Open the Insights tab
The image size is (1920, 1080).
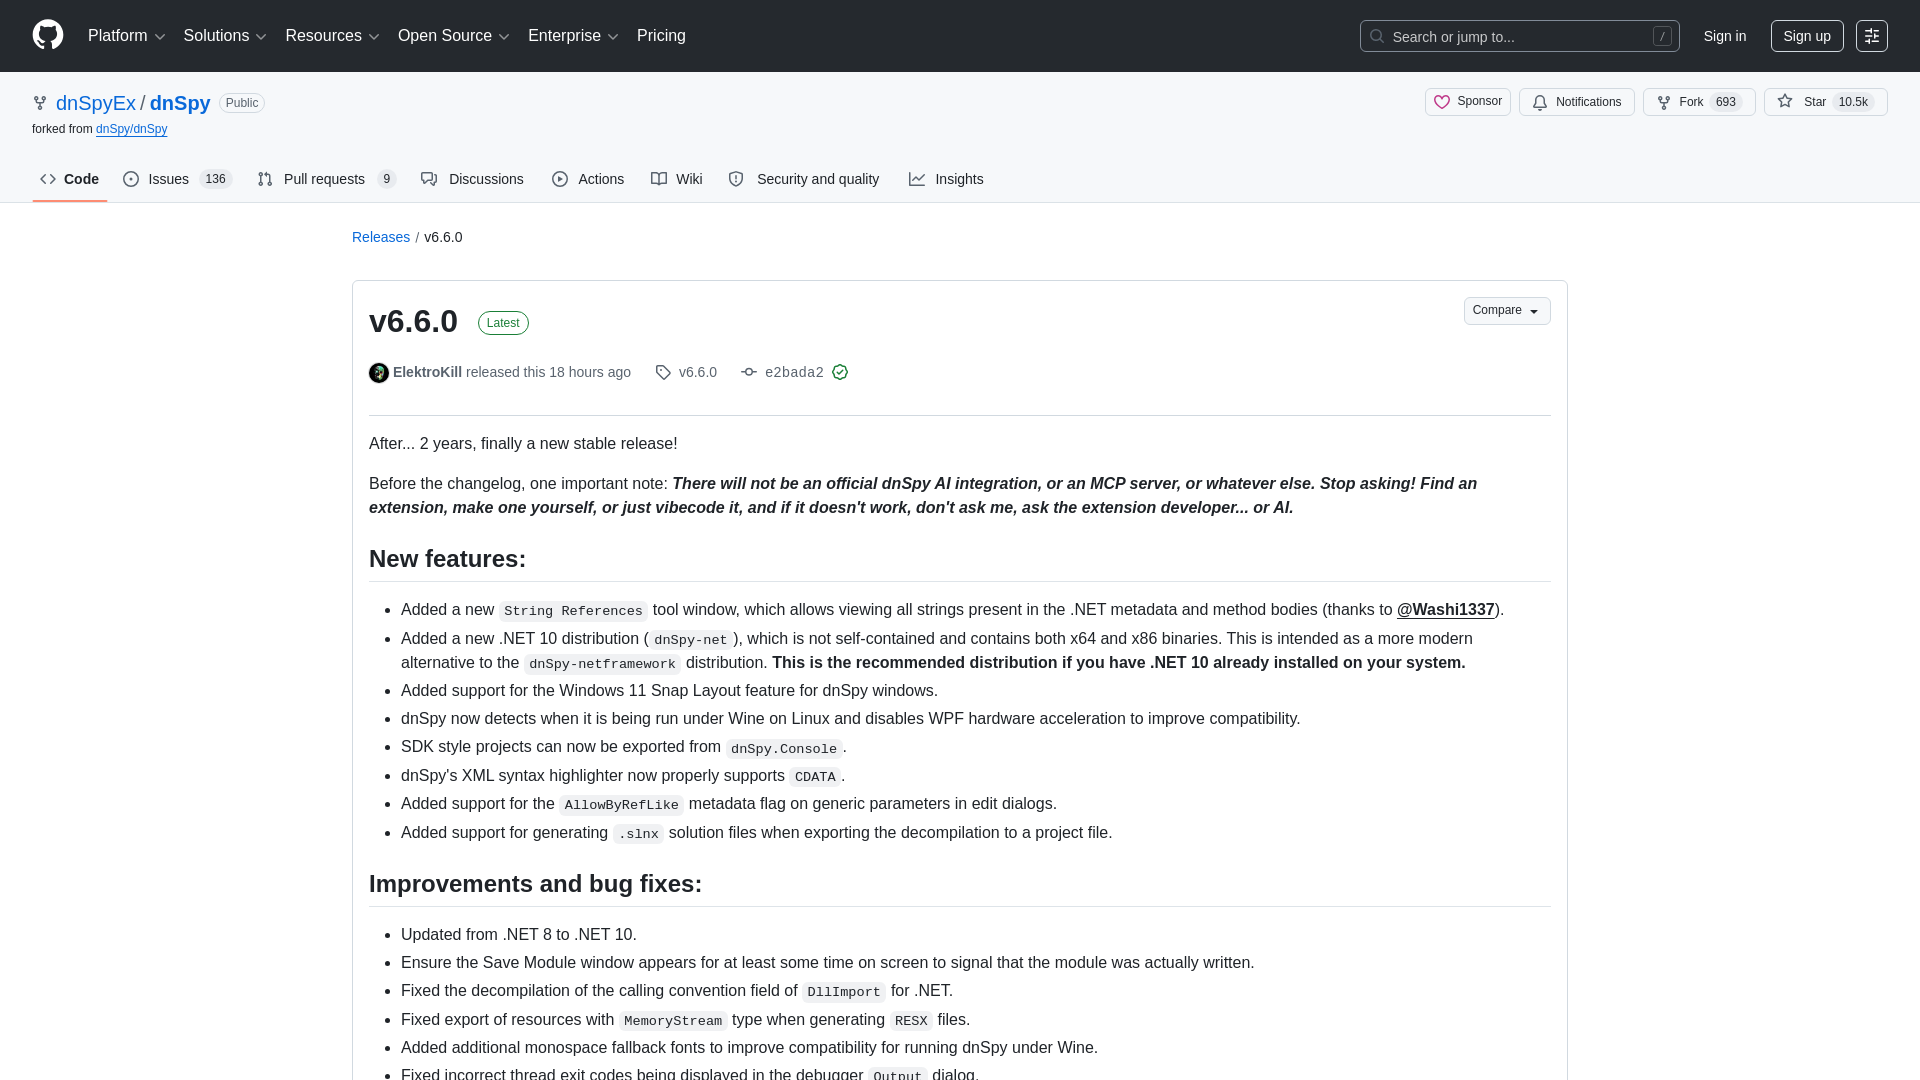946,179
